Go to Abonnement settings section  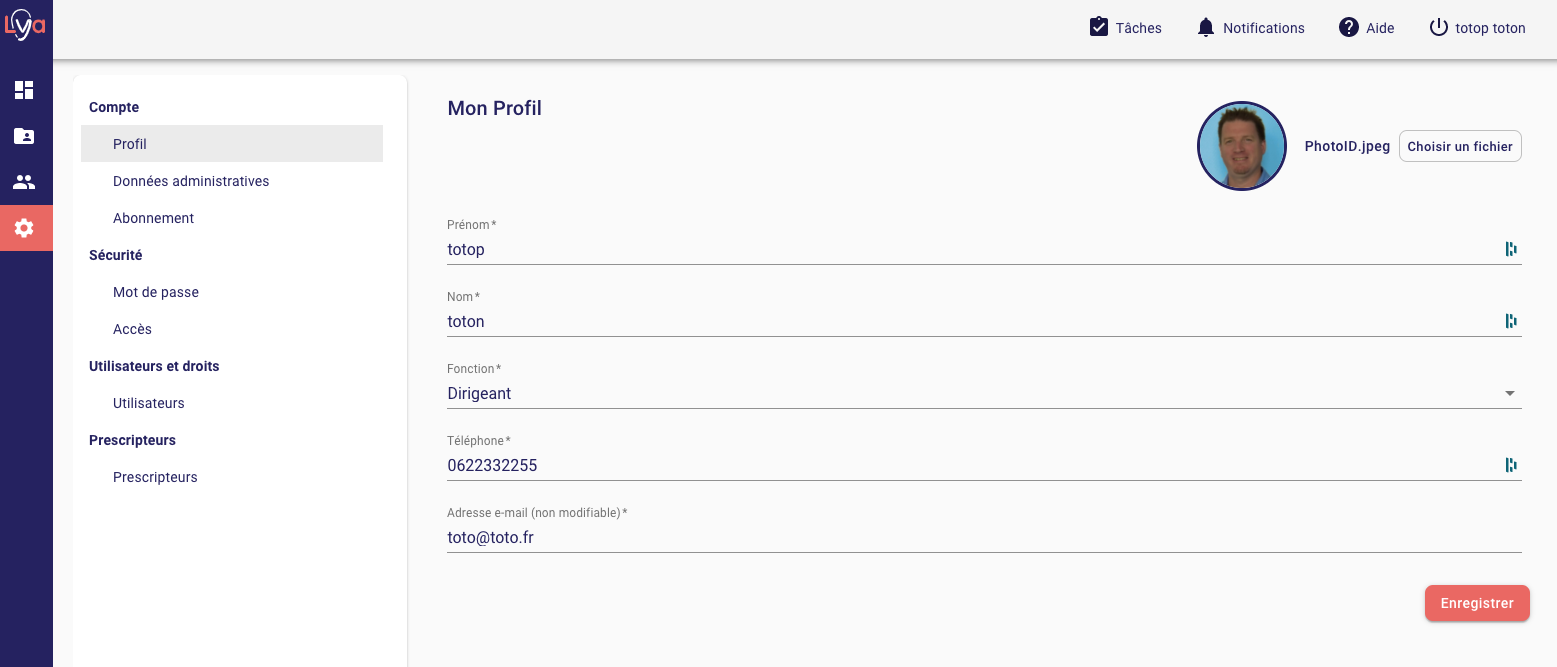click(153, 218)
